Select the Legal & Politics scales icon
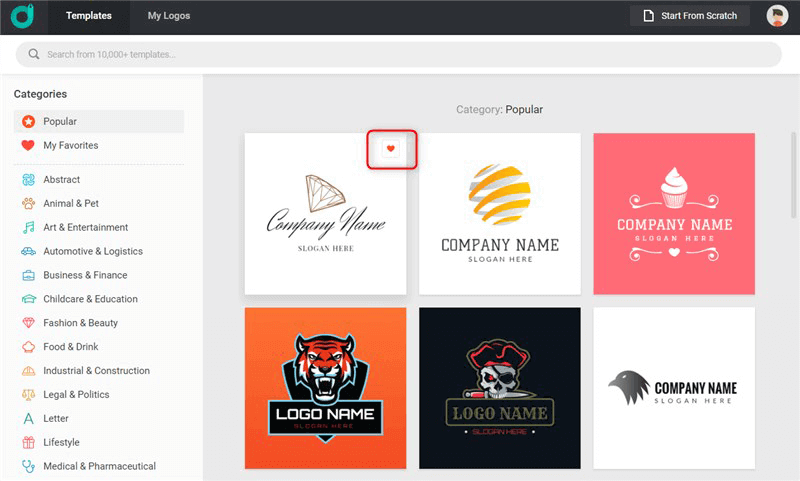Screen dimensions: 800x481 point(28,395)
